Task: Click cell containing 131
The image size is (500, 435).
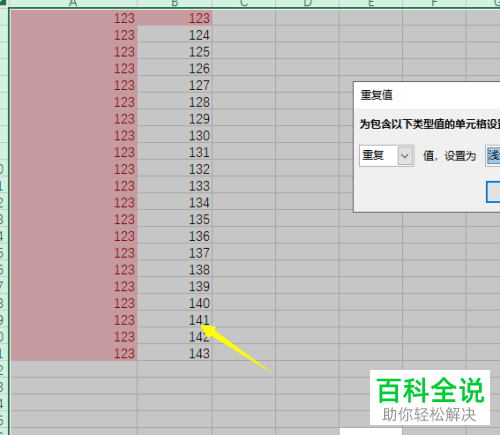Action: (175, 152)
